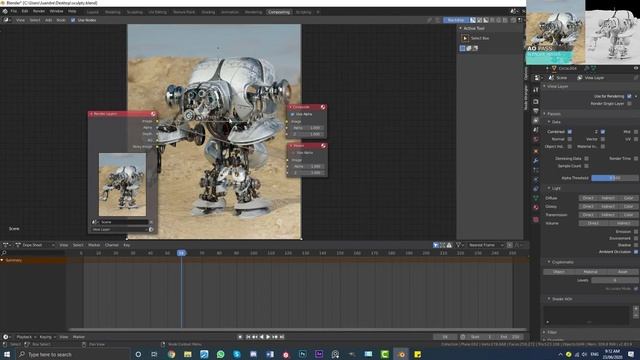This screenshot has width=640, height=360.
Task: Open the Composite node's render icon
Action: (323, 107)
